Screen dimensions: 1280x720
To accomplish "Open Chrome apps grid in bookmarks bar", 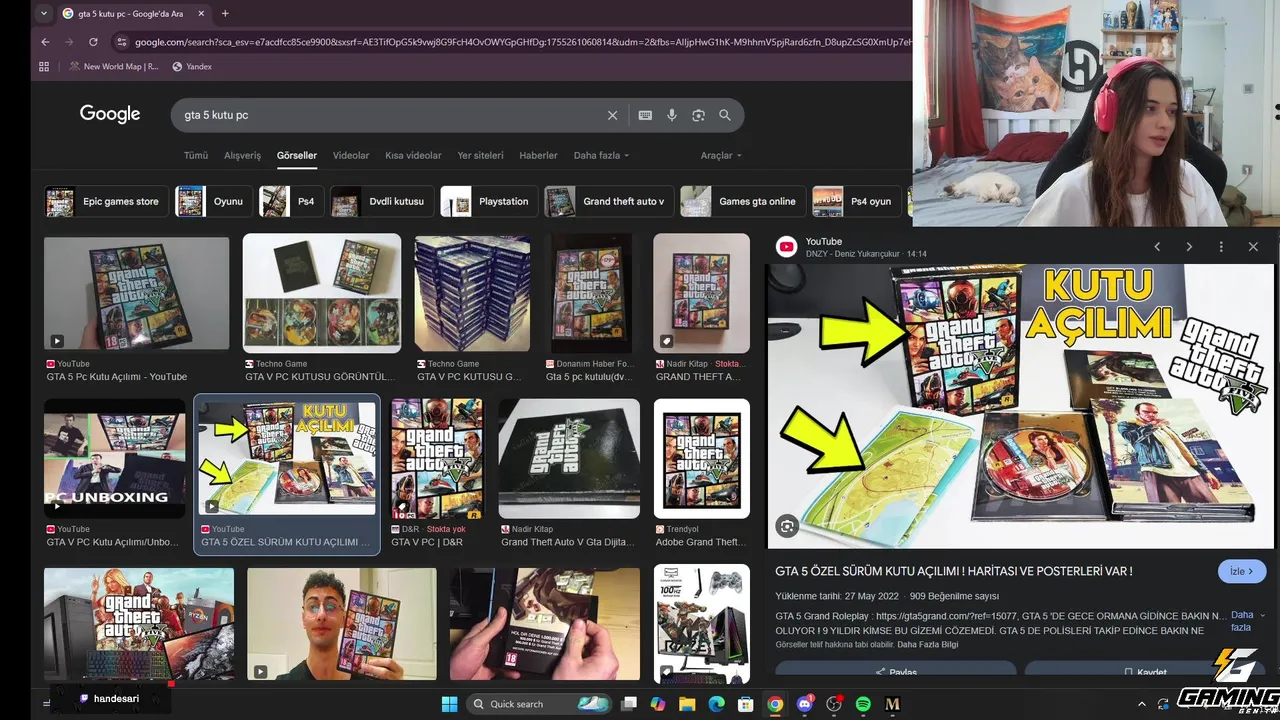I will pos(44,67).
